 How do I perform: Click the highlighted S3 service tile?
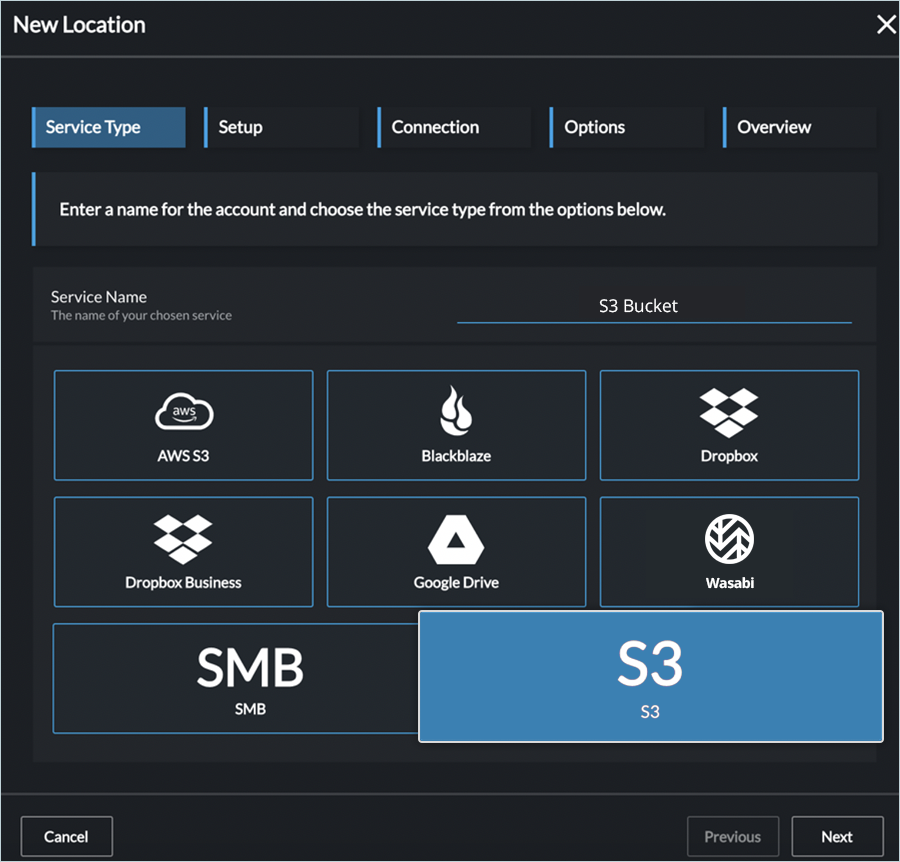[650, 677]
